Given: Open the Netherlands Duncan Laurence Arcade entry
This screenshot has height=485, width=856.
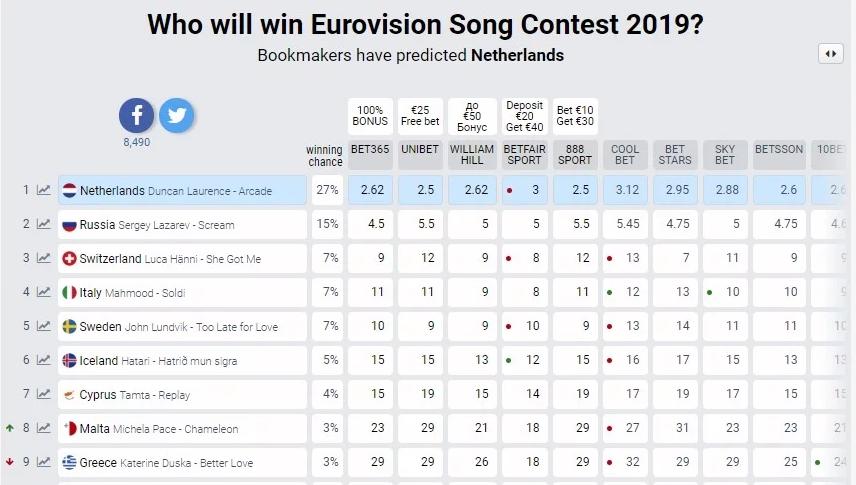Looking at the screenshot, I should click(182, 190).
